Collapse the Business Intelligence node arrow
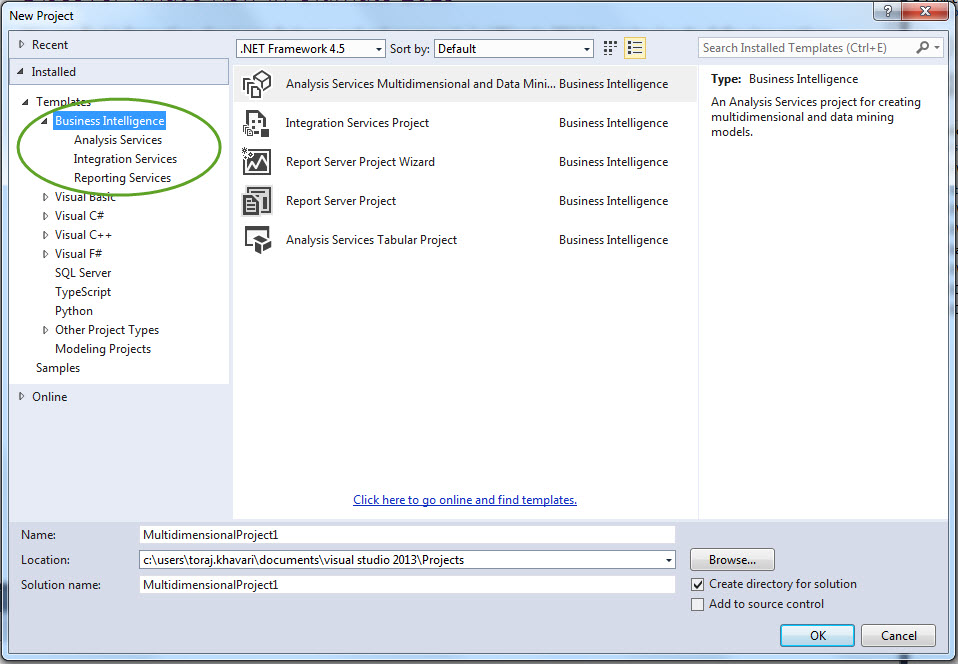 click(x=44, y=122)
